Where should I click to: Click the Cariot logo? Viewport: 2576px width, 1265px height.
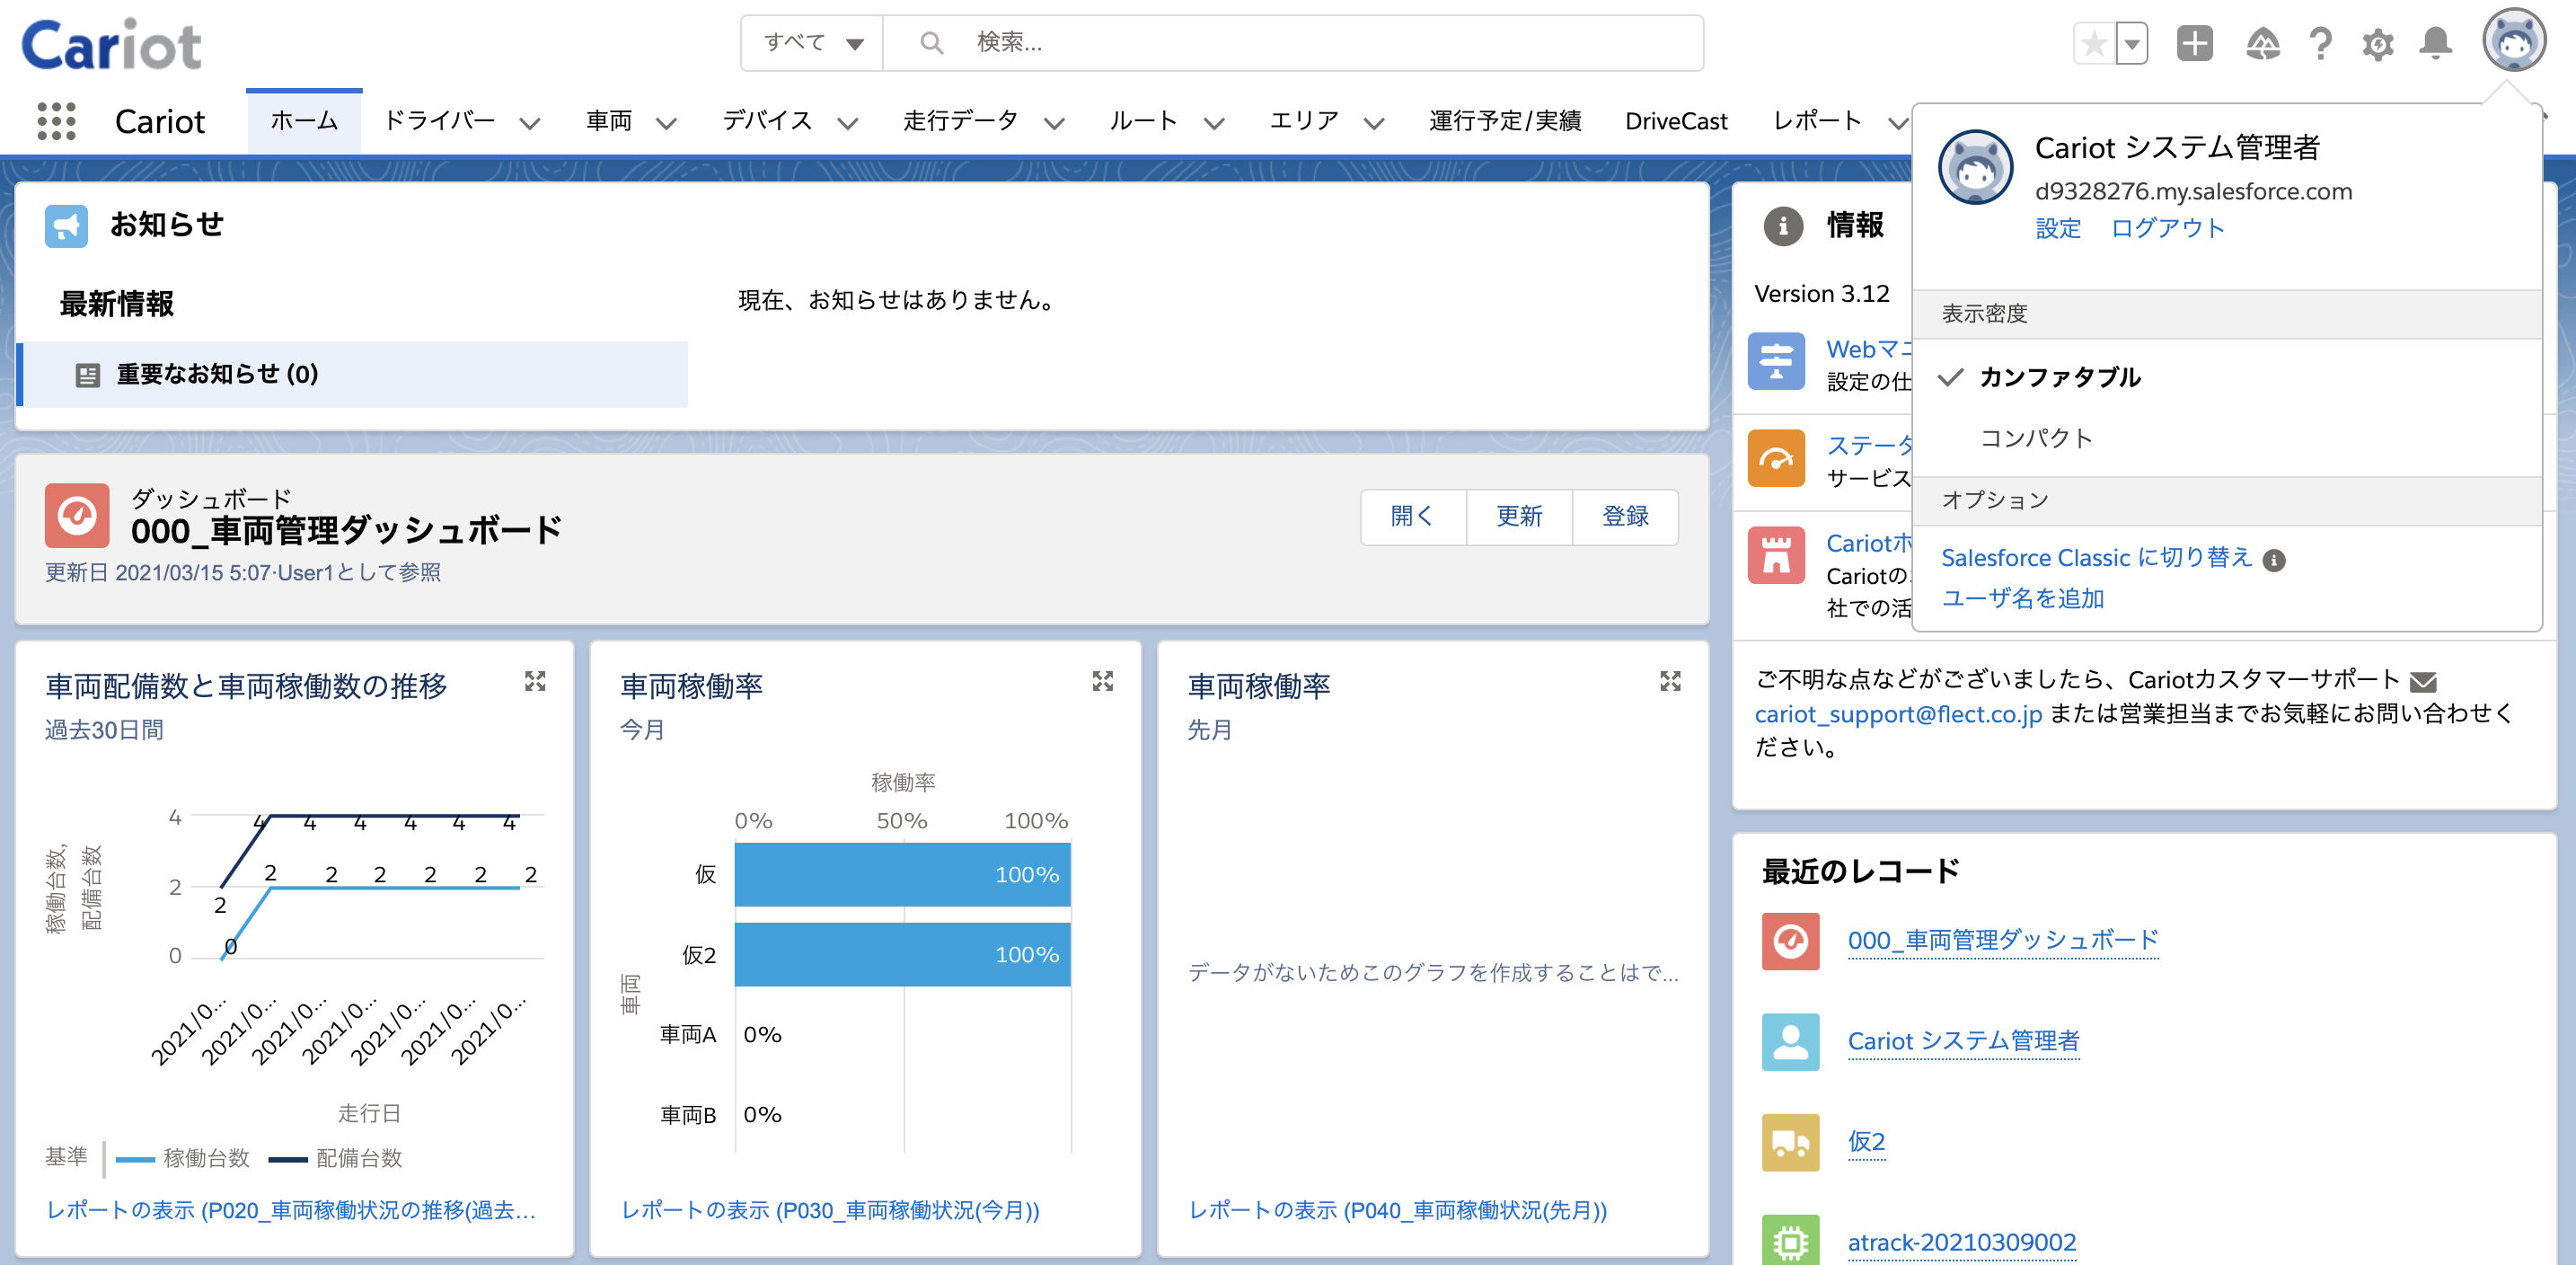pos(111,46)
